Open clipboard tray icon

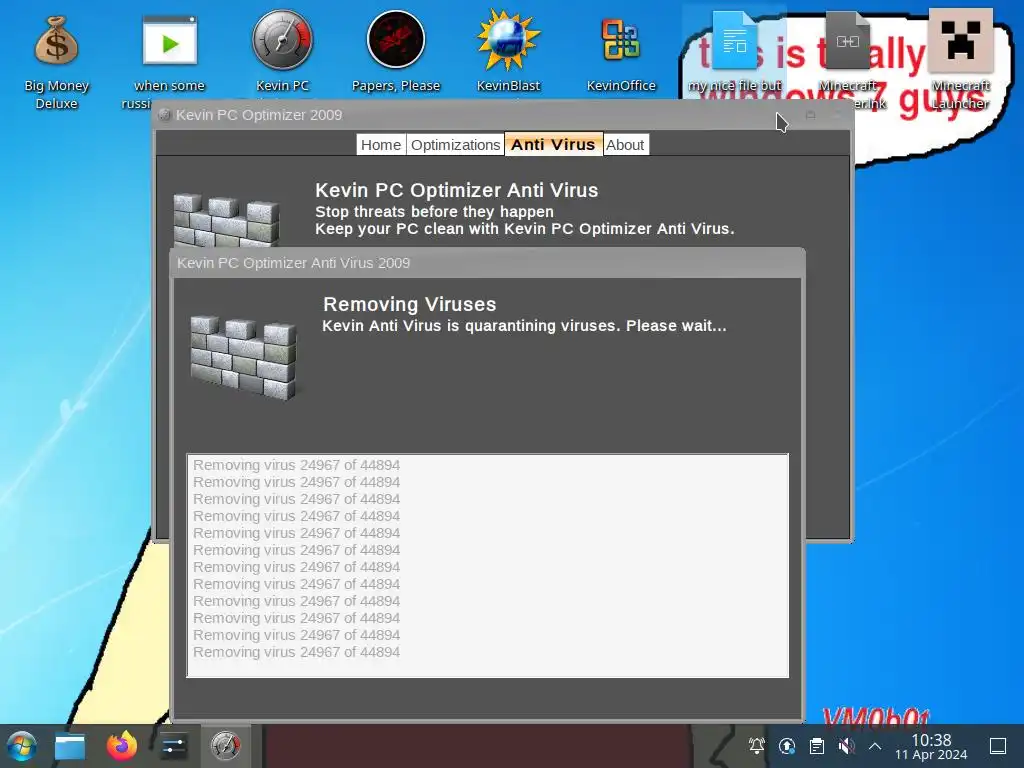tap(817, 746)
